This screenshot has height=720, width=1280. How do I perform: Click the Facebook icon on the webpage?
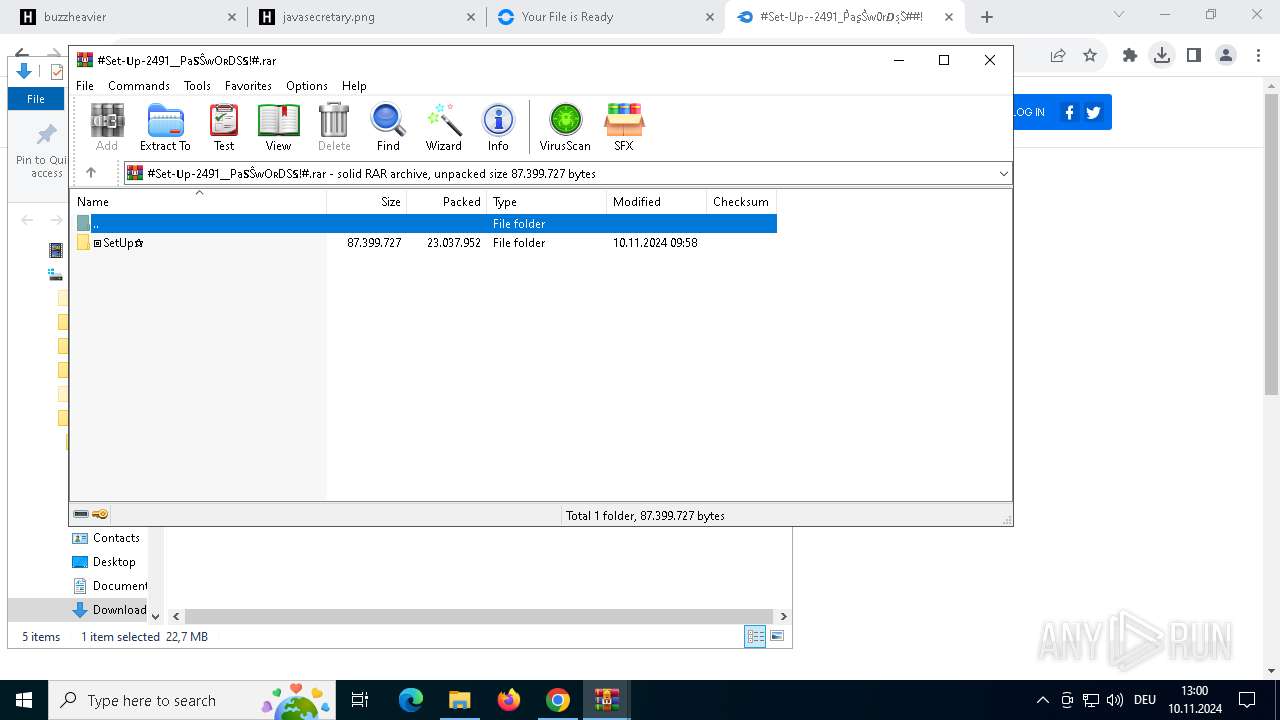point(1069,112)
